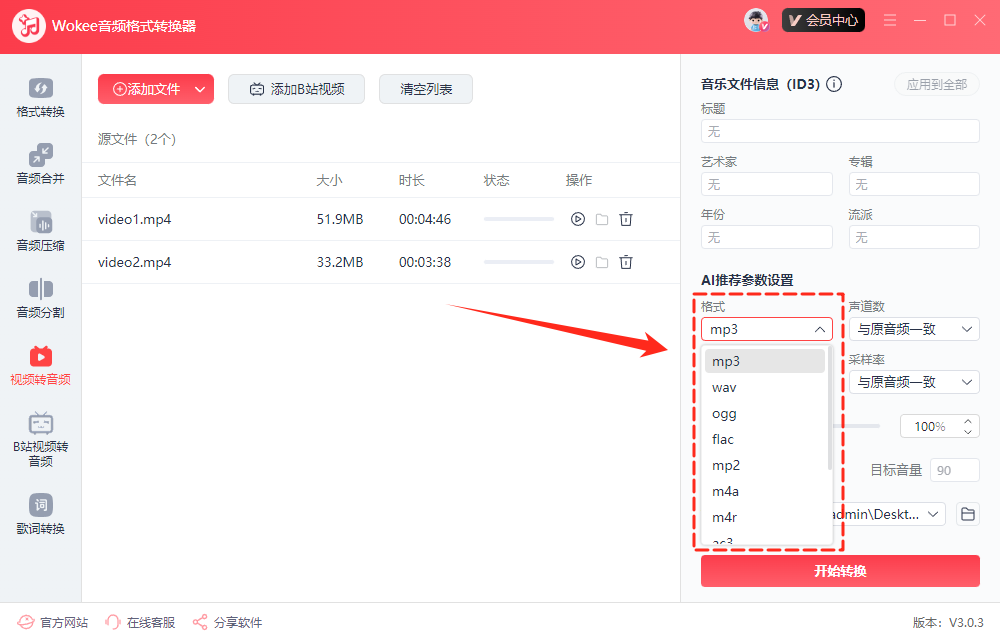Open the 格式转换 format conversion tool
Image resolution: width=1000 pixels, height=639 pixels.
pyautogui.click(x=40, y=98)
